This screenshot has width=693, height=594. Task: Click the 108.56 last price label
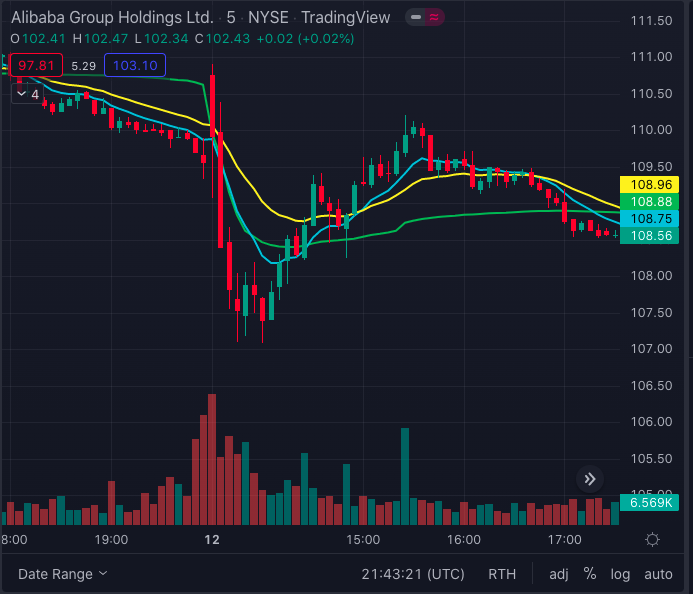click(649, 236)
